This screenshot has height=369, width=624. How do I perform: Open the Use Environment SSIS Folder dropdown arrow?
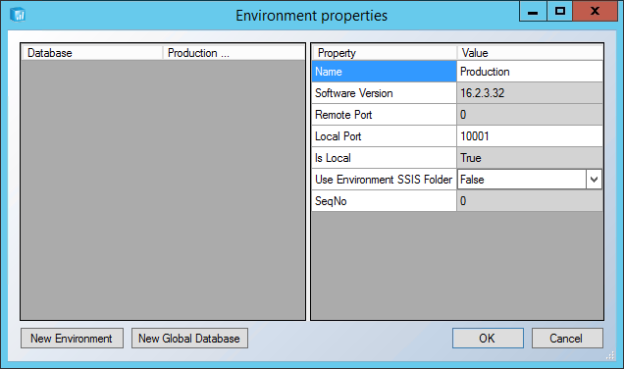pyautogui.click(x=594, y=180)
